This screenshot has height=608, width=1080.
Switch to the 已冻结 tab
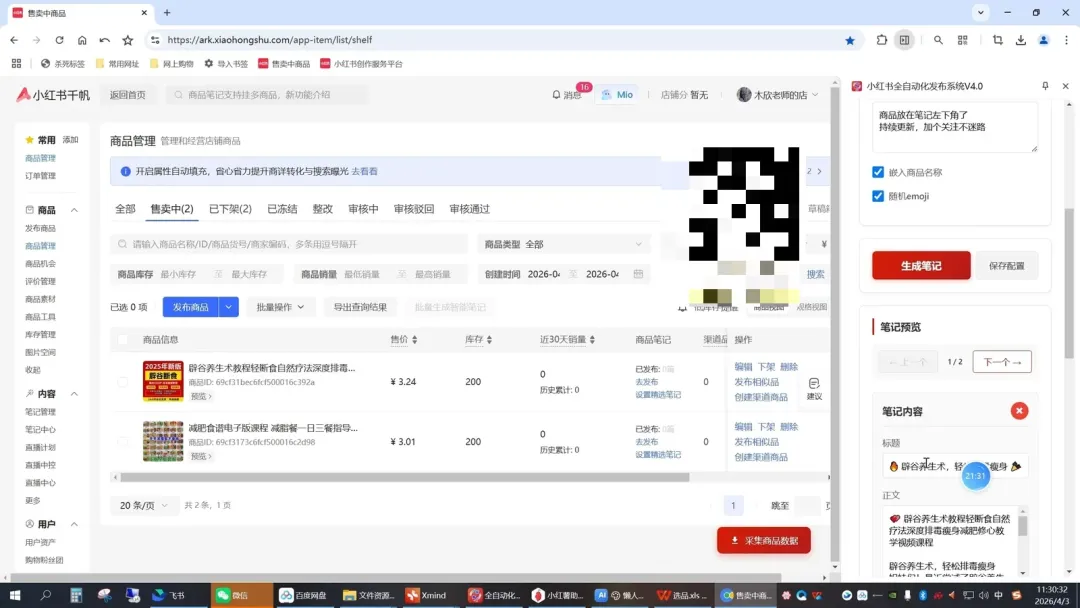[282, 209]
